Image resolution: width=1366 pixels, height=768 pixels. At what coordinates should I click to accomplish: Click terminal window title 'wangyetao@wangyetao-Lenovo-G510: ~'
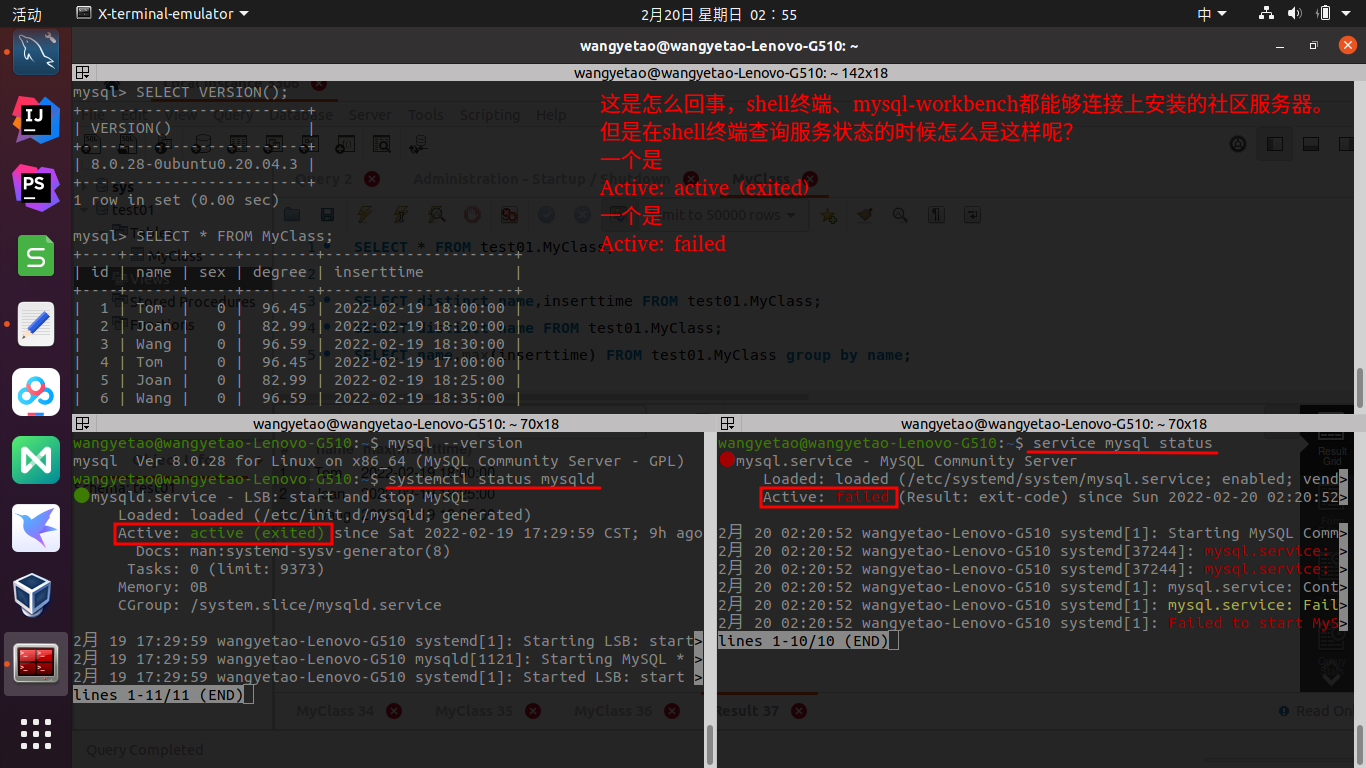719,46
